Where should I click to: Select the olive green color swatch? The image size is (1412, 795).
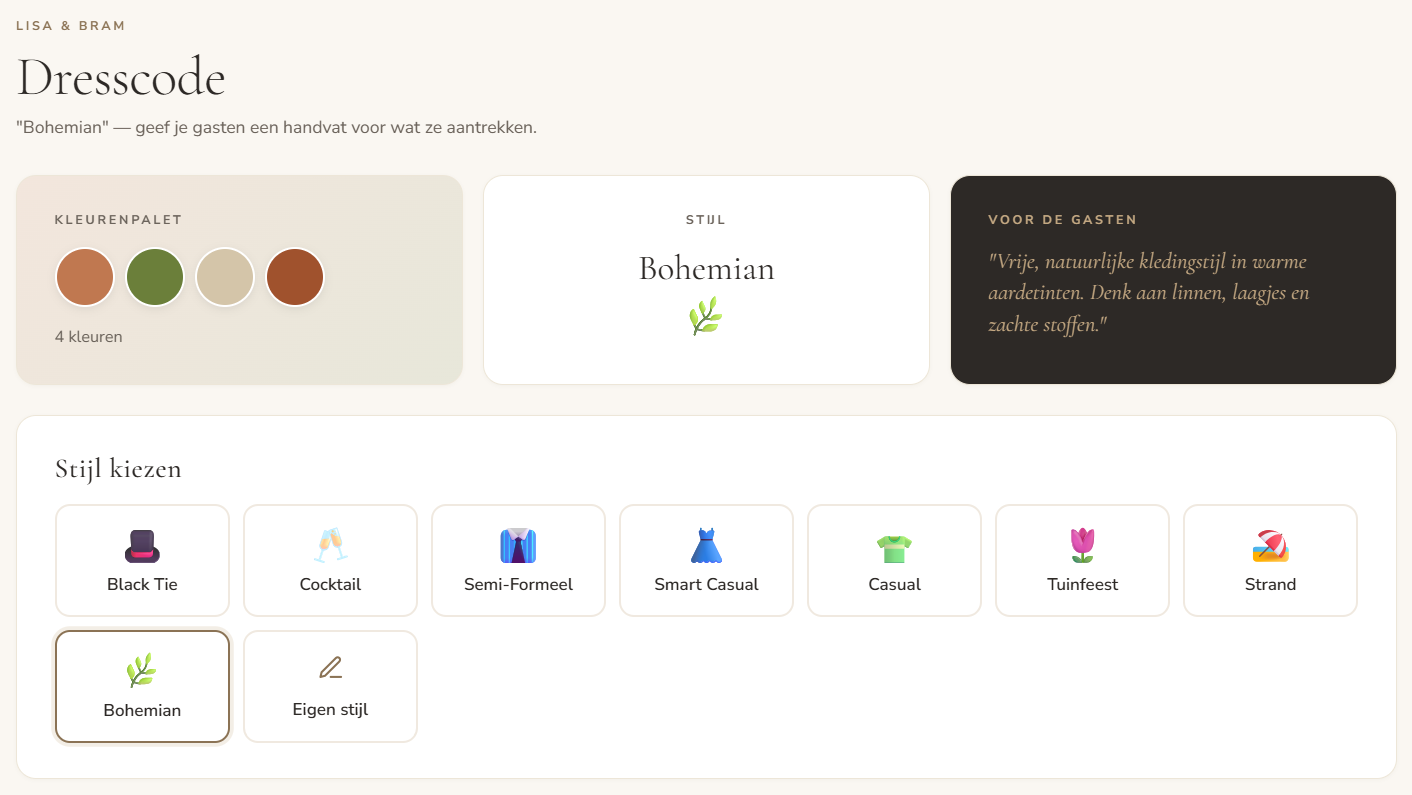click(155, 277)
